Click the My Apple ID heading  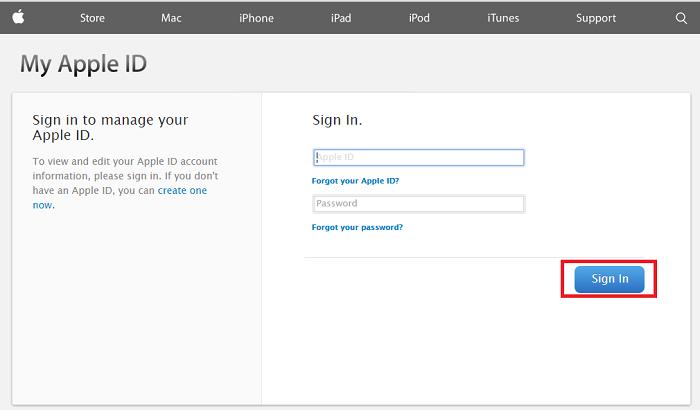[x=83, y=64]
